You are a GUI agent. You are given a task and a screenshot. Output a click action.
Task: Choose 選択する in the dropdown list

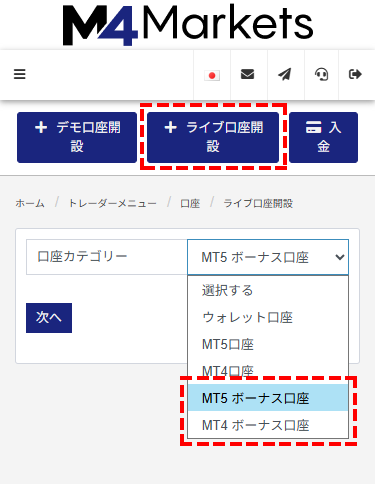(268, 290)
